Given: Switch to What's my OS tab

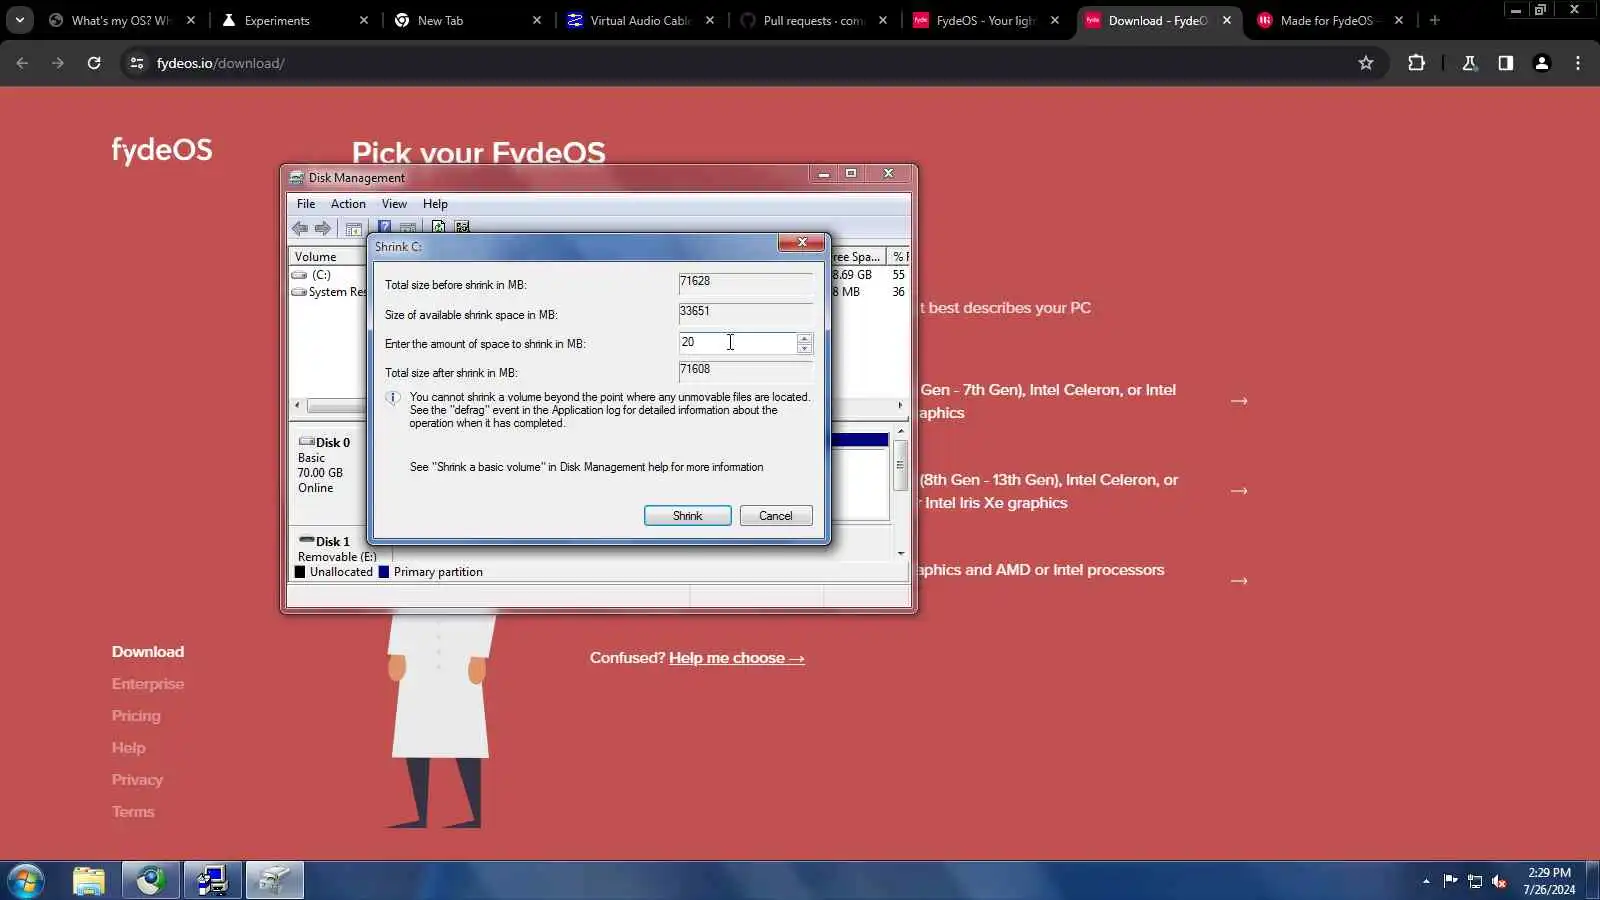Looking at the screenshot, I should coord(122,20).
